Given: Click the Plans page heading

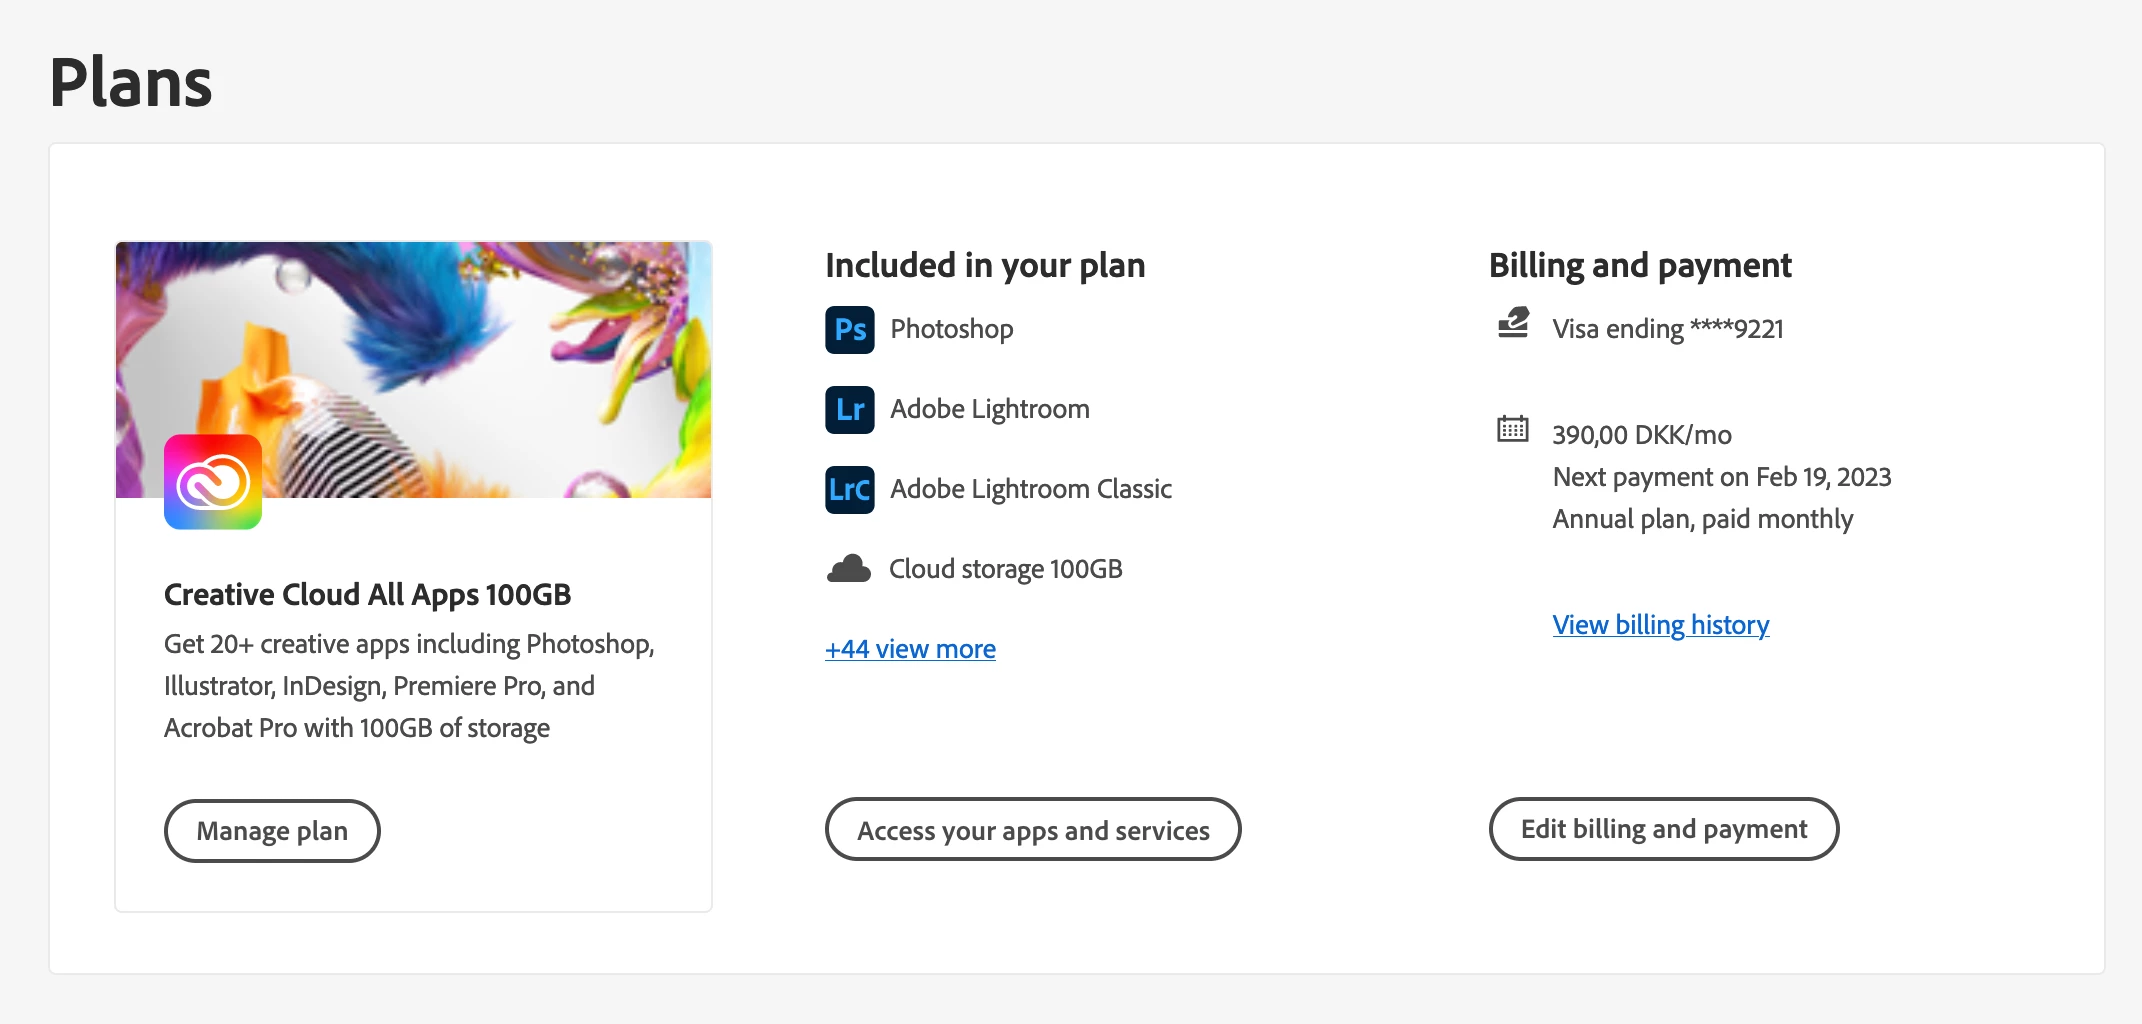Looking at the screenshot, I should click(131, 82).
